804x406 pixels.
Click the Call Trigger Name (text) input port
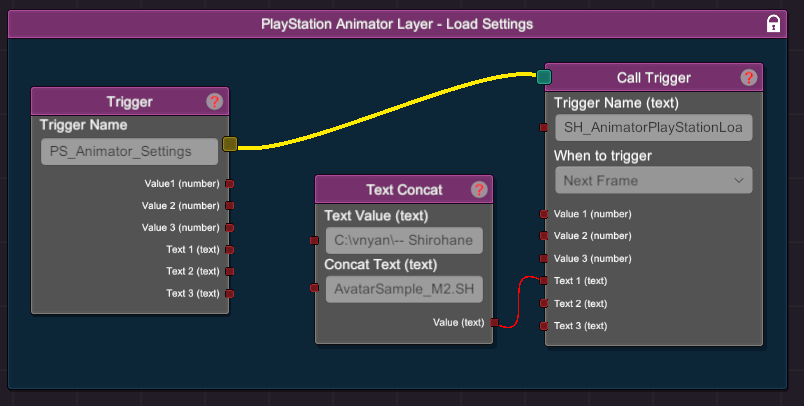pyautogui.click(x=544, y=127)
